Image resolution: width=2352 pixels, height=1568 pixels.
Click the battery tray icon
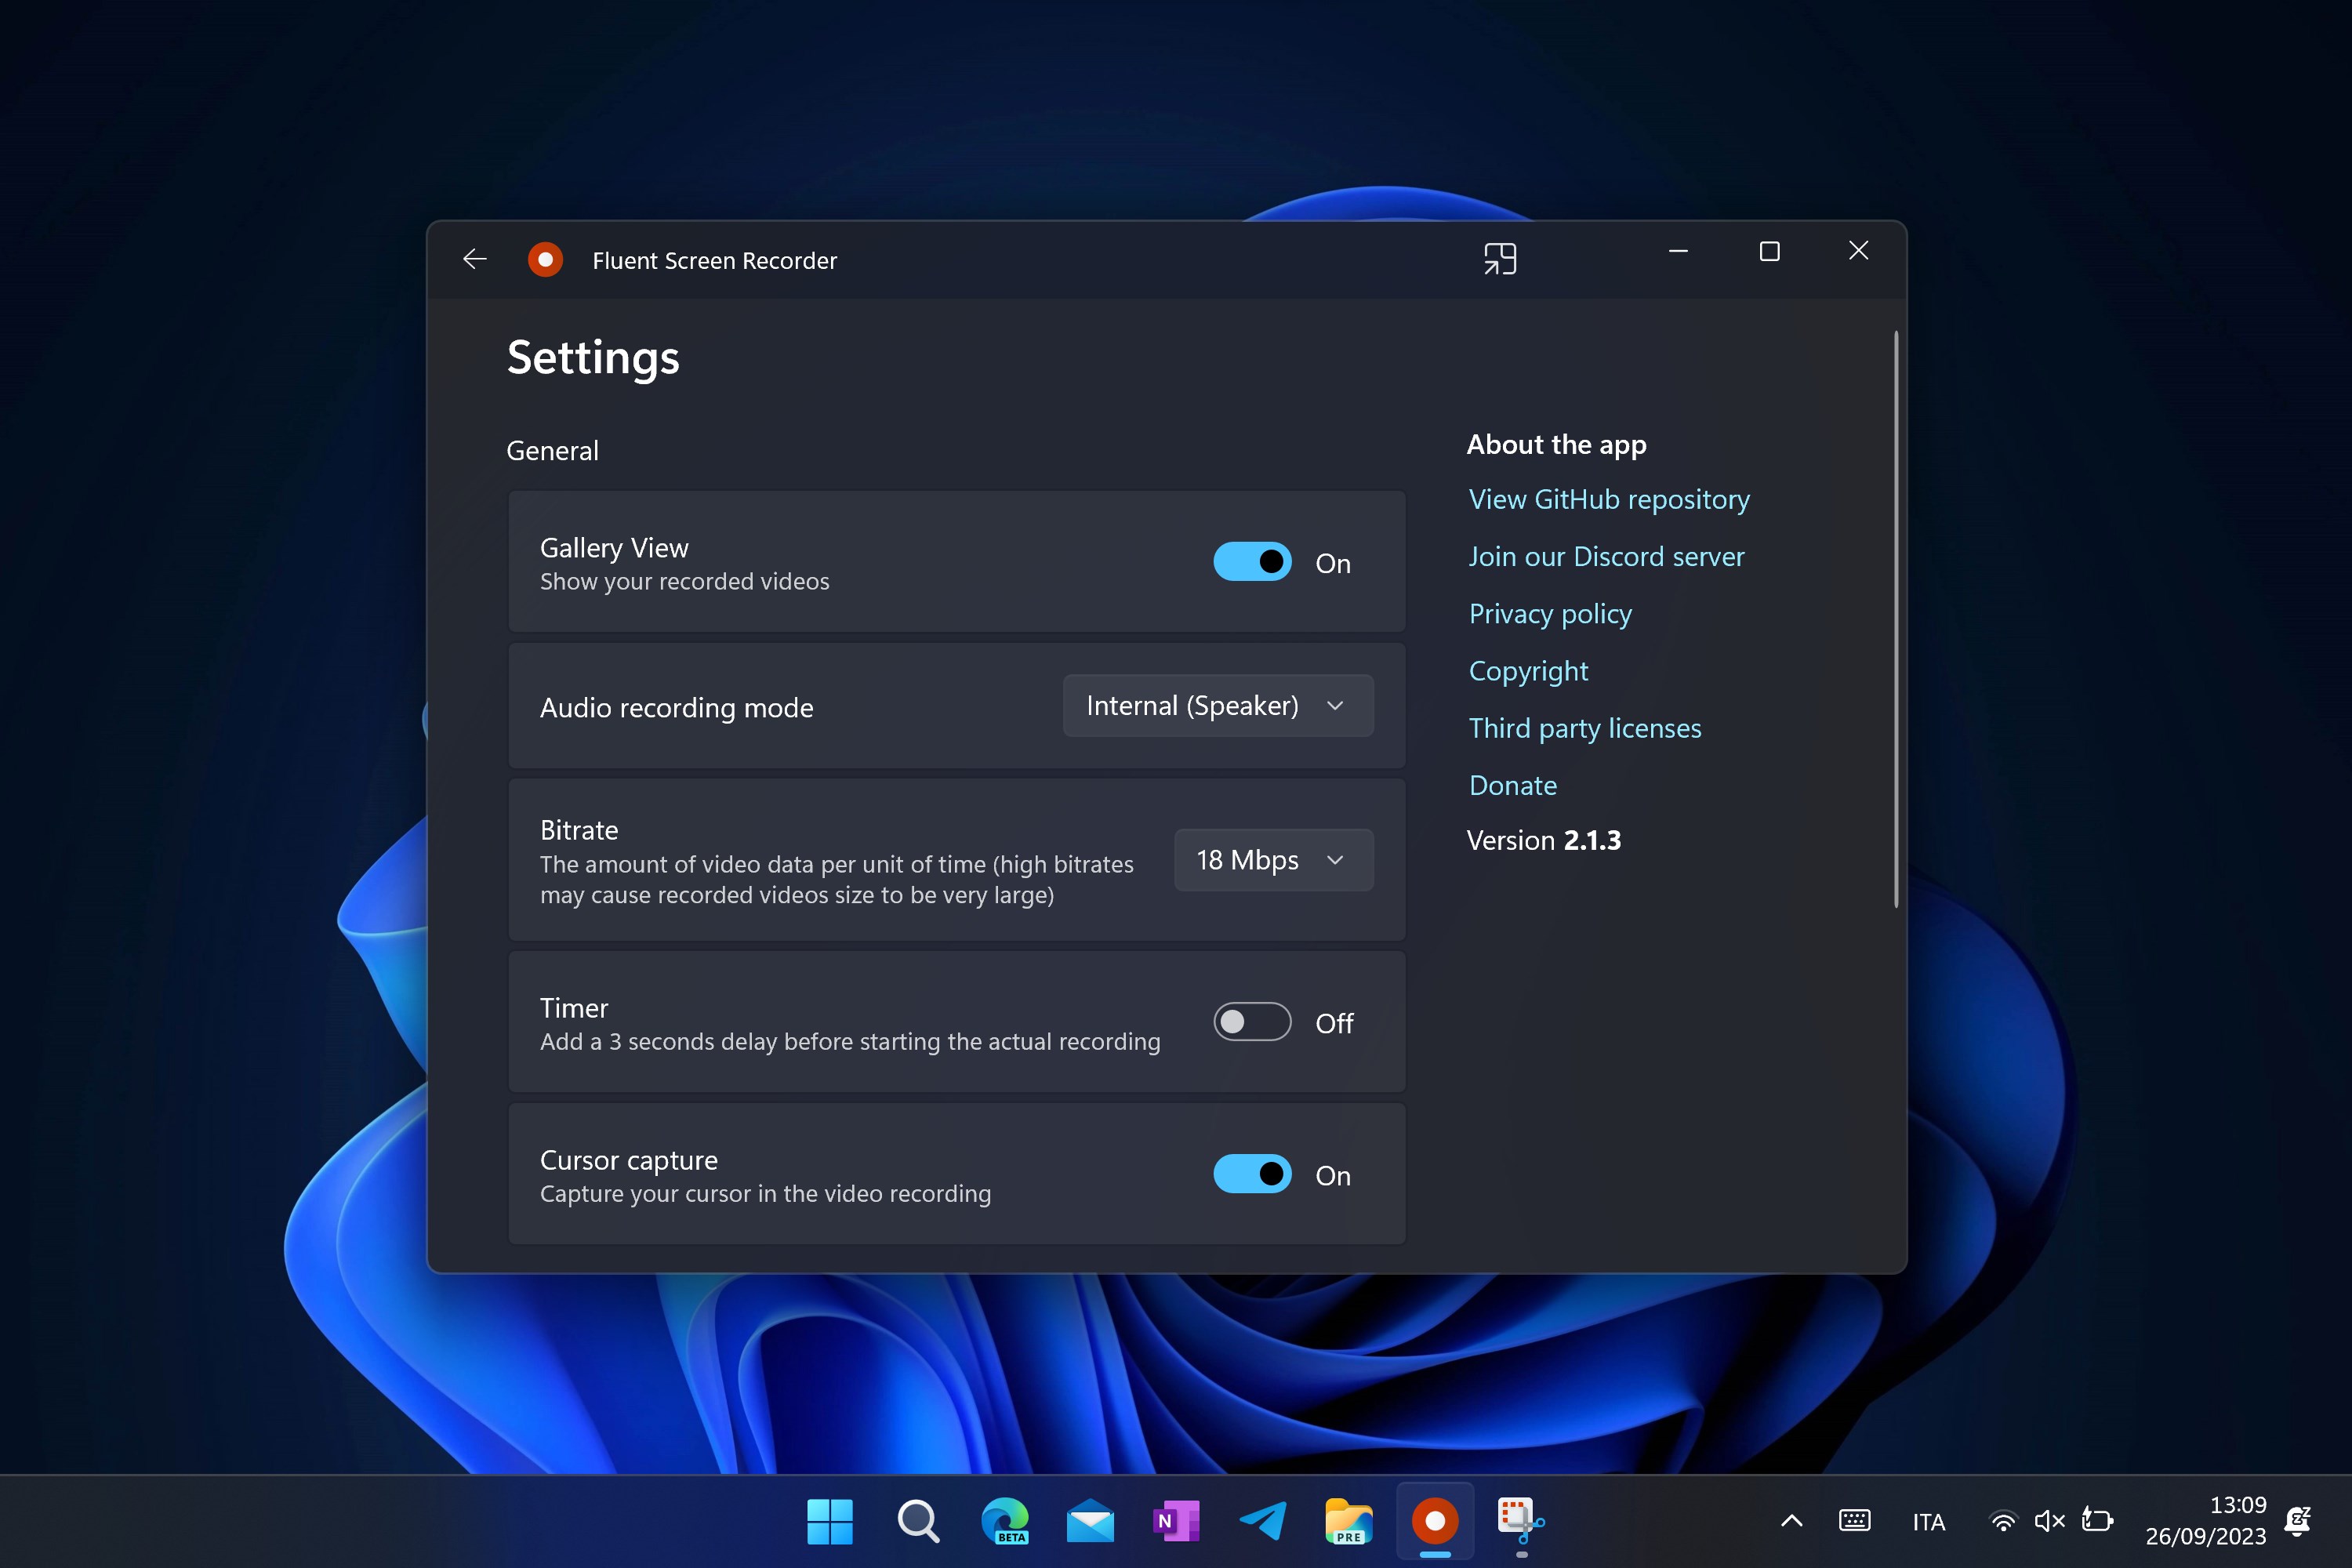point(2098,1521)
